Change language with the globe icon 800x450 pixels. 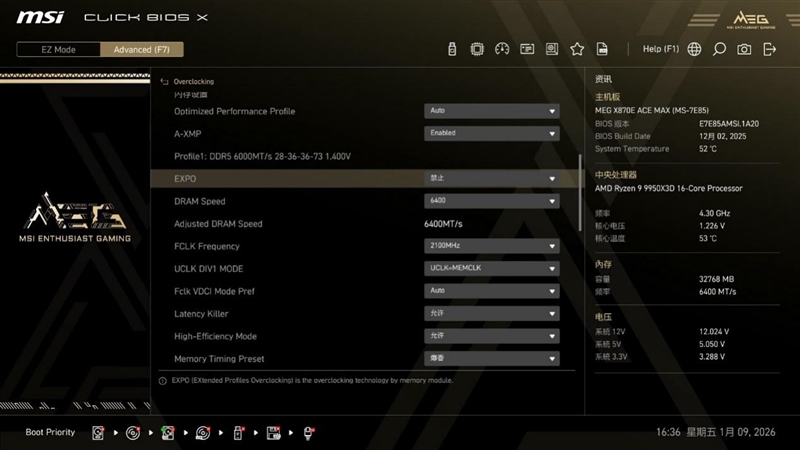[x=694, y=49]
